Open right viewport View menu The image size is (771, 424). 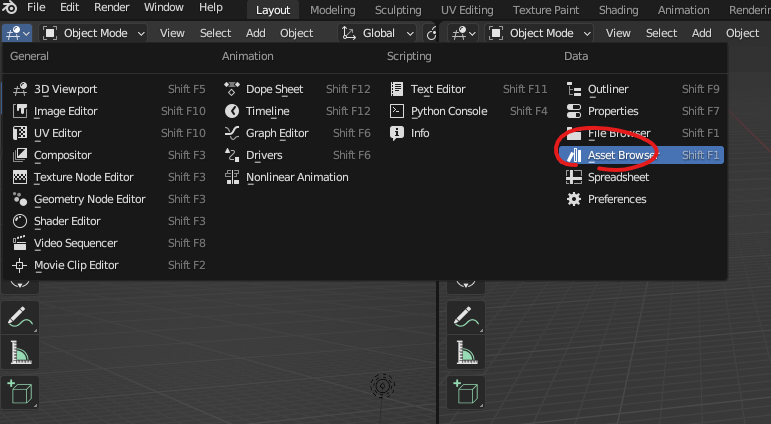pos(618,33)
